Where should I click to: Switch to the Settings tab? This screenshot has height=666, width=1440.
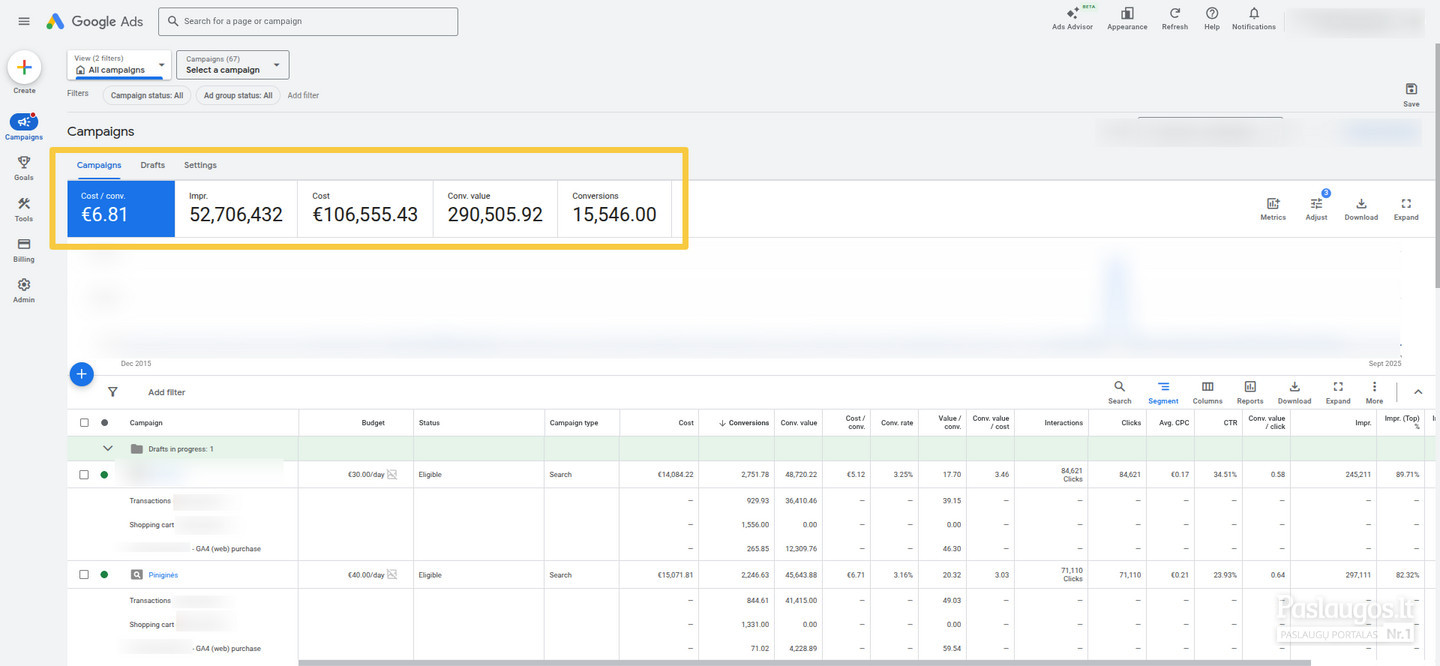[x=200, y=165]
